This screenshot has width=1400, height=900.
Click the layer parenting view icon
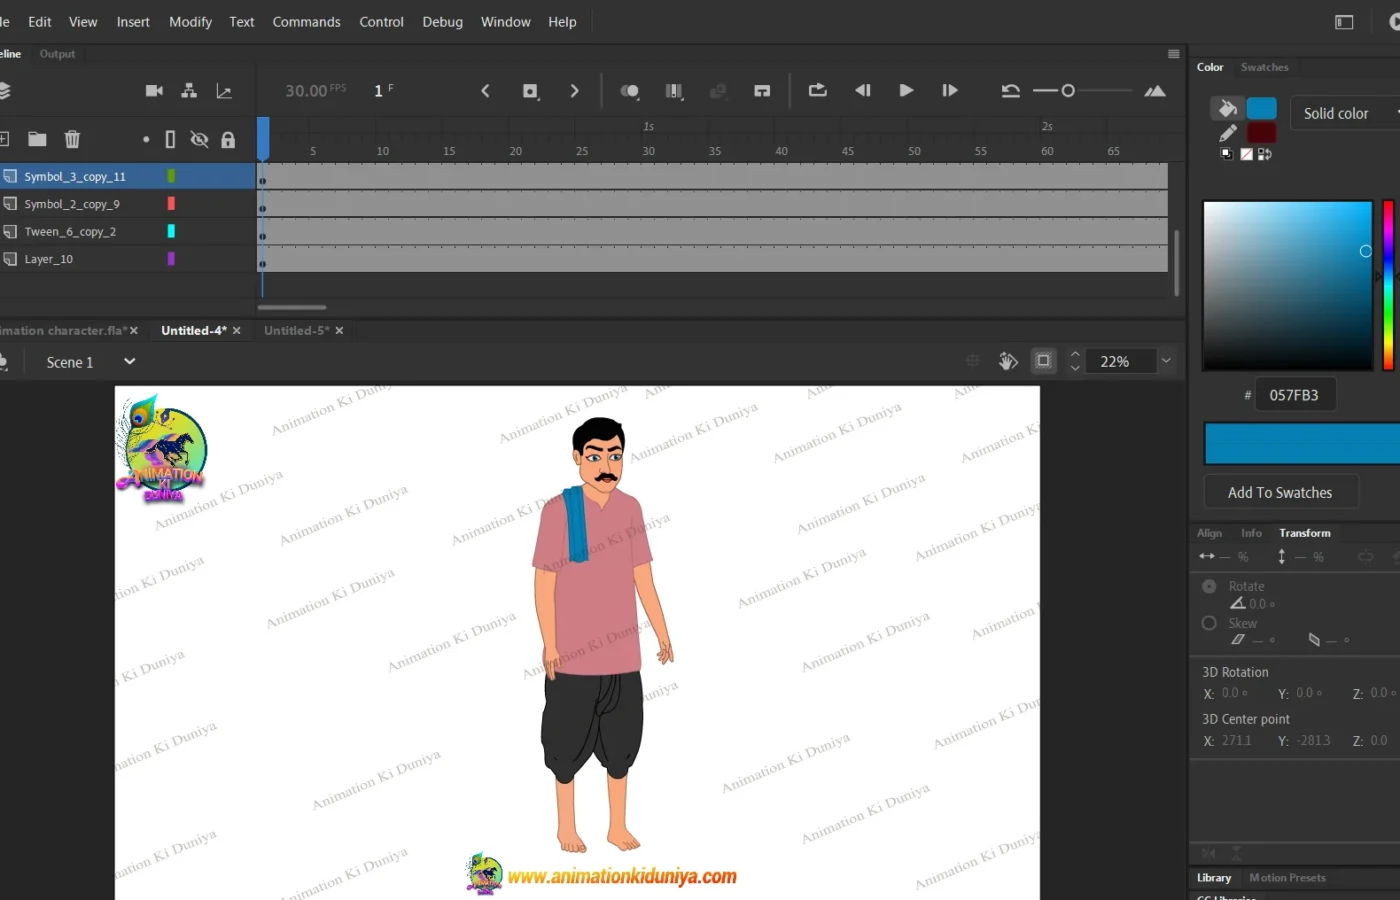click(x=189, y=91)
